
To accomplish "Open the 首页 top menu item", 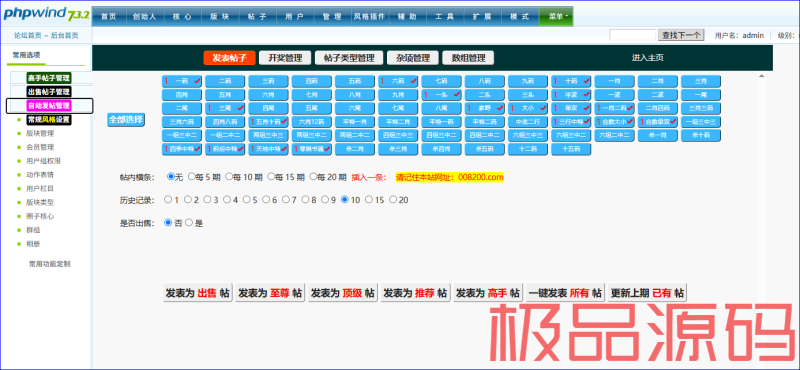I will 109,16.
